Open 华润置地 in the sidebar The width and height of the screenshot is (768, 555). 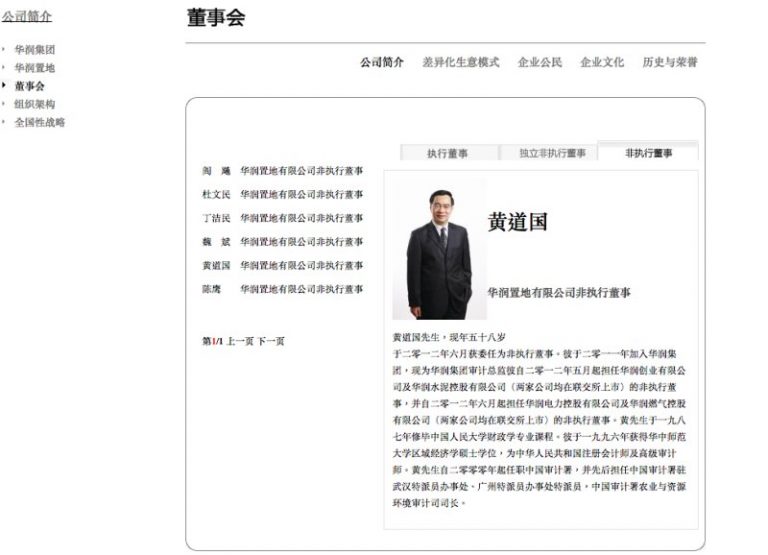pyautogui.click(x=34, y=68)
